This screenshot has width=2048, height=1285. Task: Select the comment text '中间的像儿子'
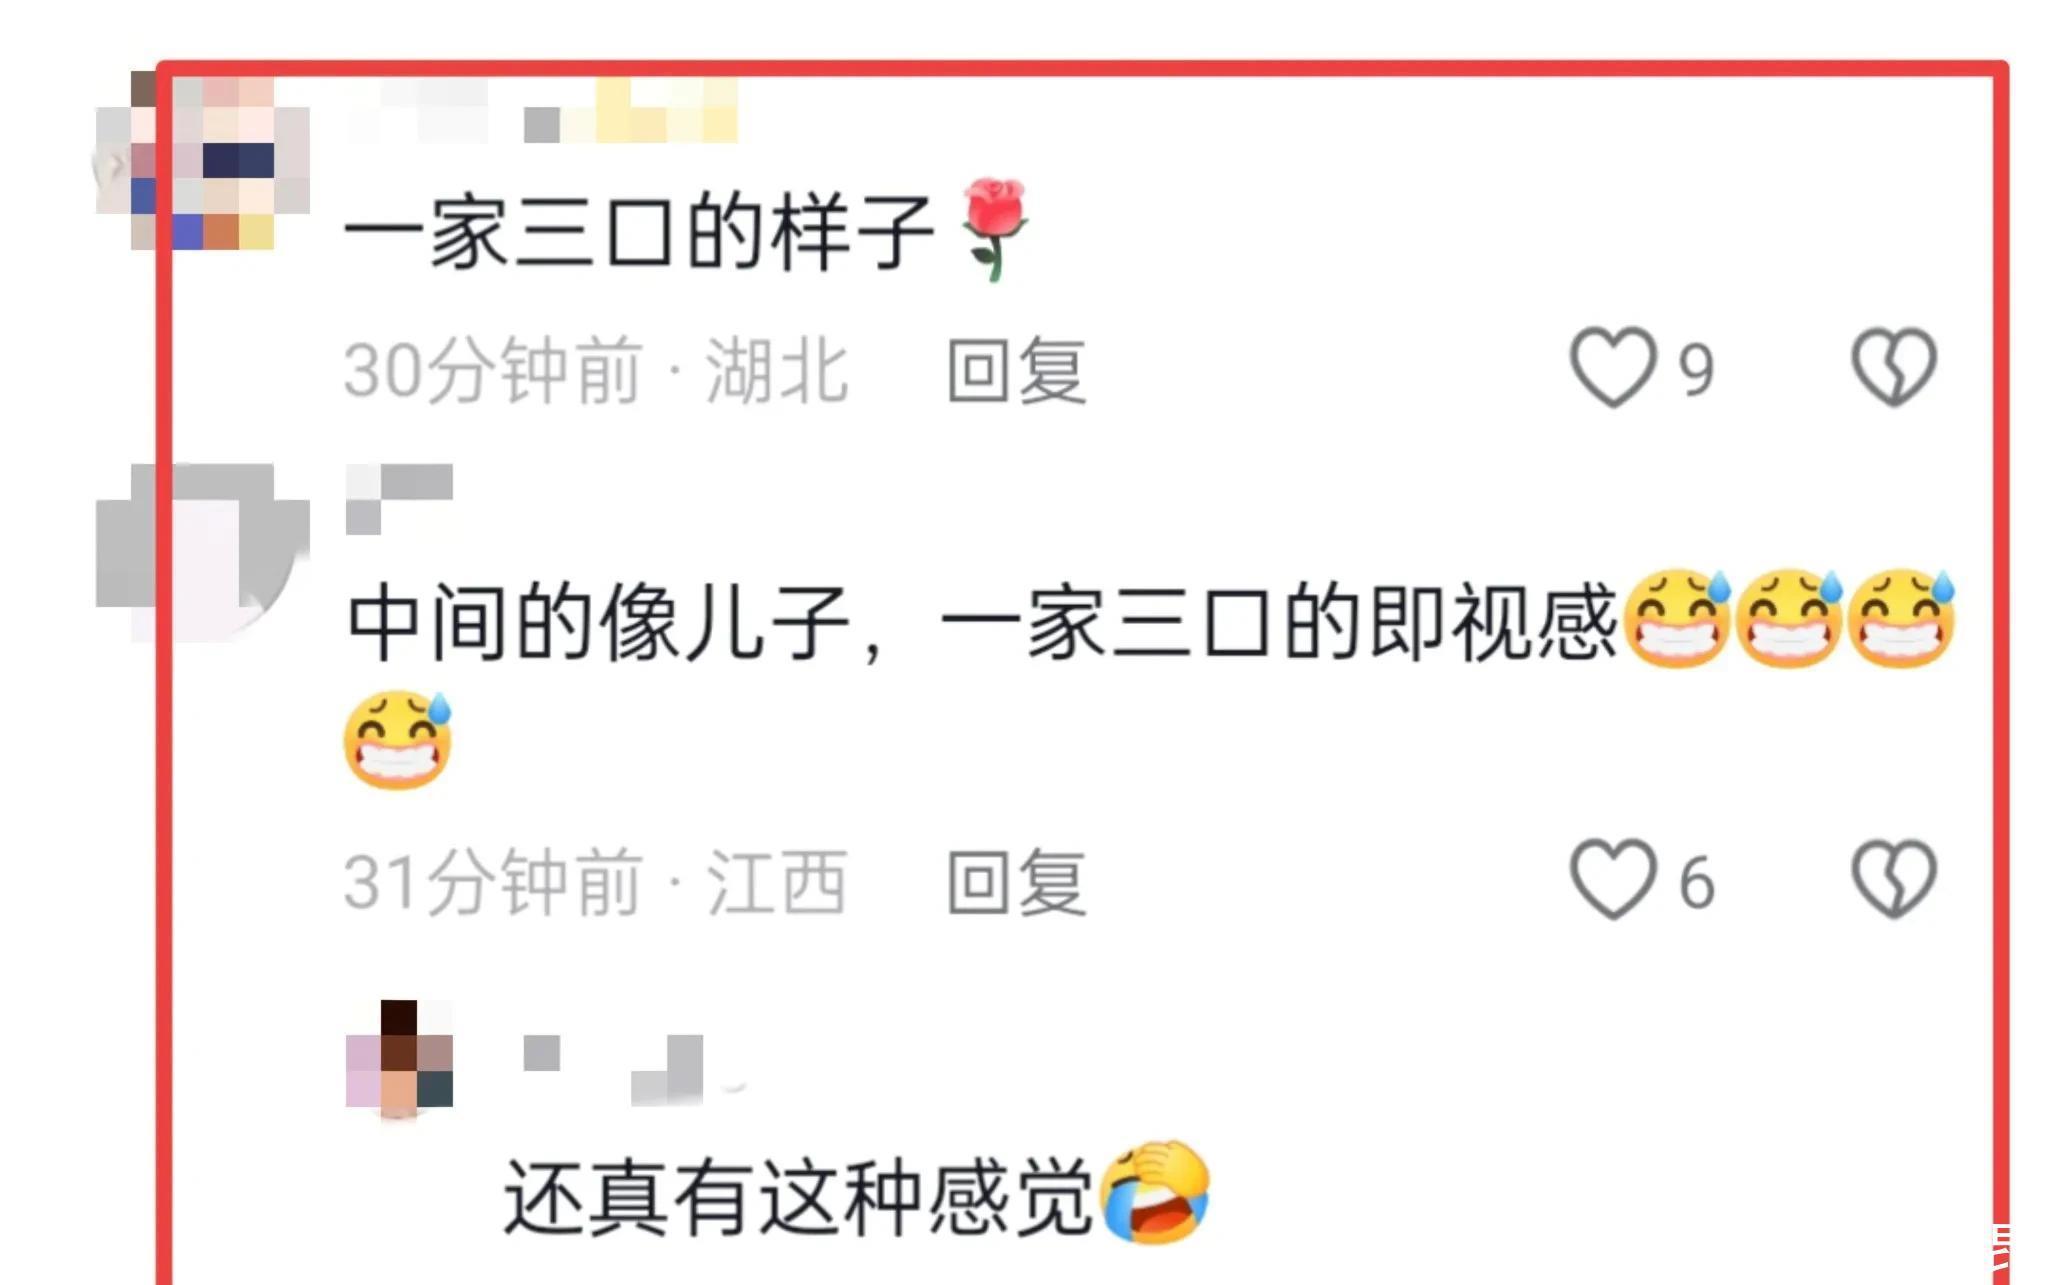[x=599, y=622]
